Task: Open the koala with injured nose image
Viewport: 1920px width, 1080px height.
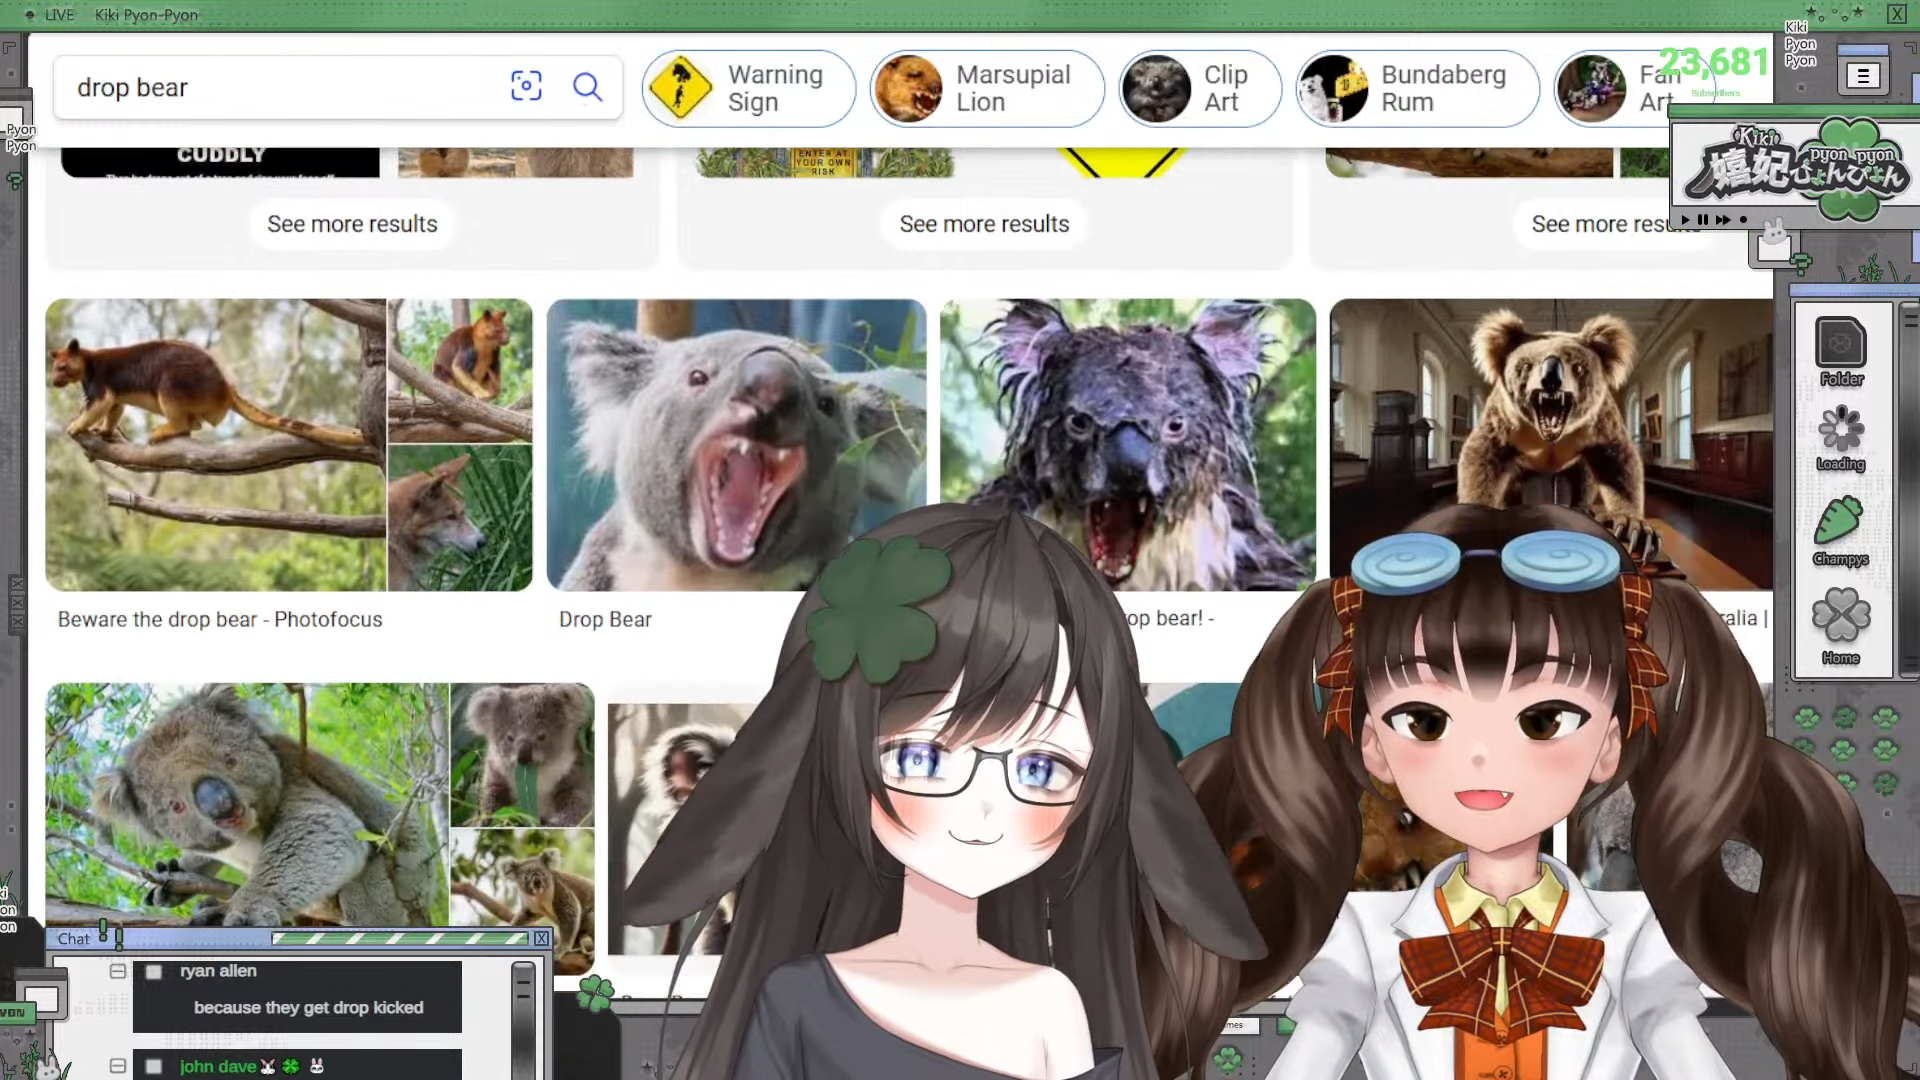Action: 247,805
